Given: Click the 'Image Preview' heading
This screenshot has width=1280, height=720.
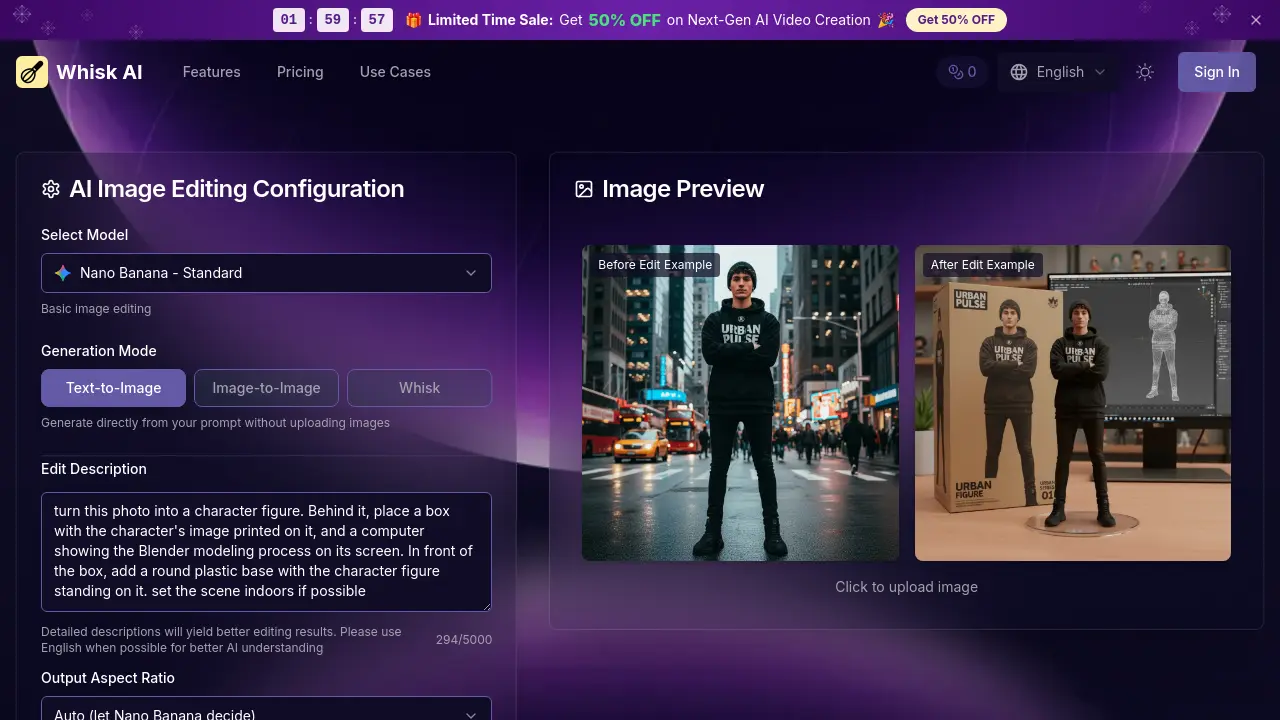Looking at the screenshot, I should click(683, 189).
